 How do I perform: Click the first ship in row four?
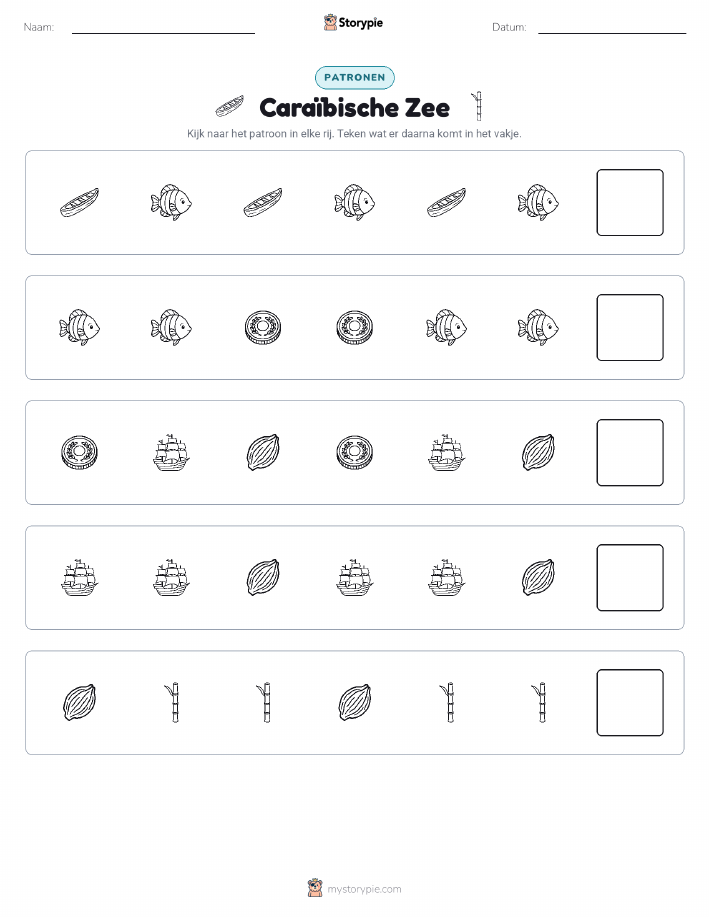pos(80,578)
